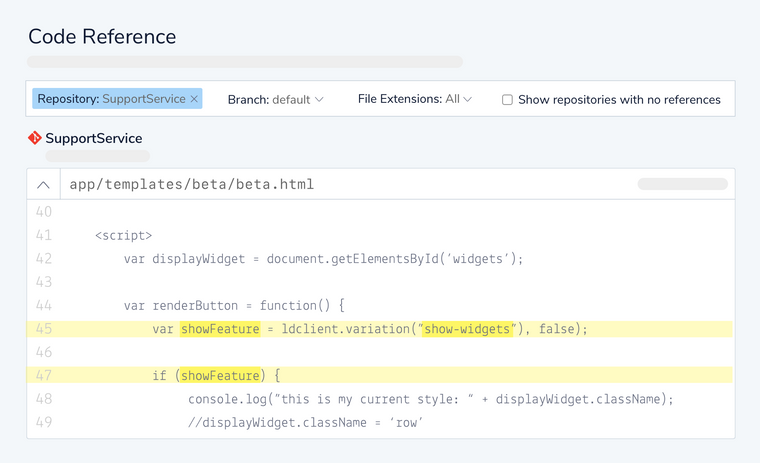Viewport: 760px width, 463px height.
Task: Remove the Repository: SupportService filter chip
Action: [x=194, y=100]
